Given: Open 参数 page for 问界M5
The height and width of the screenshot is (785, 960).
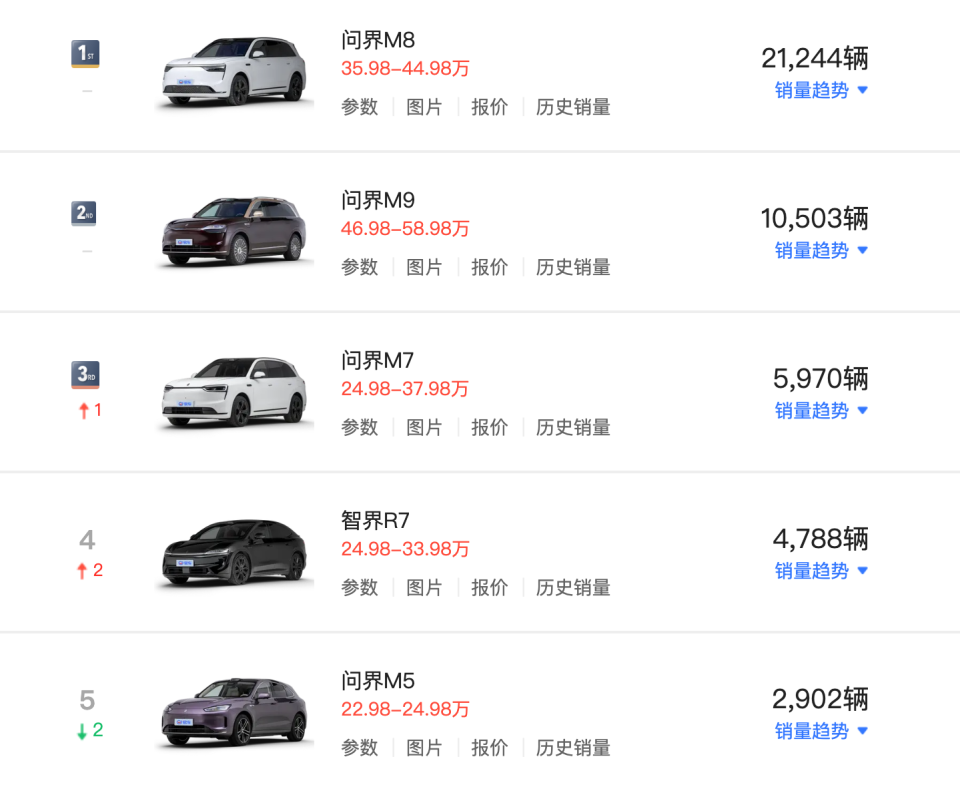Looking at the screenshot, I should coord(359,747).
